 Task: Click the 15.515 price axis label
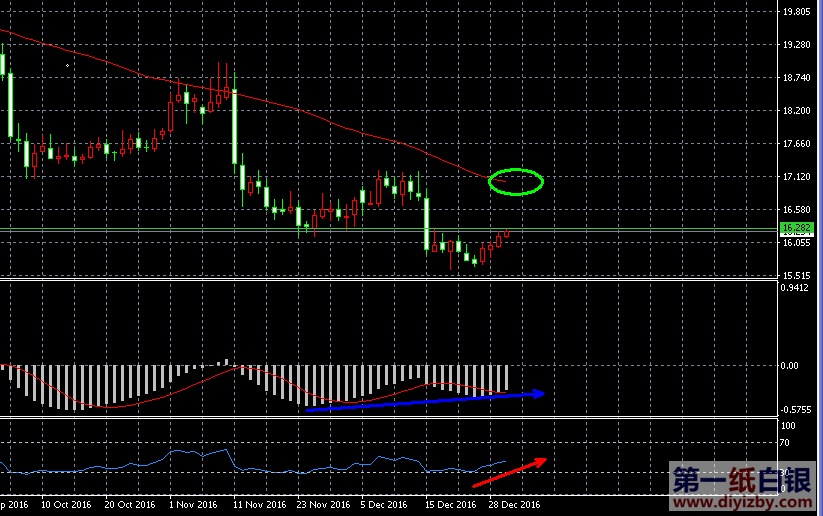796,275
